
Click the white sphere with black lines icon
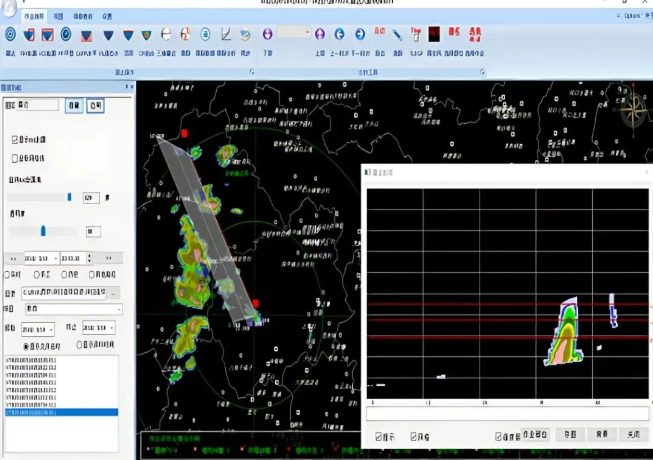pyautogui.click(x=166, y=34)
